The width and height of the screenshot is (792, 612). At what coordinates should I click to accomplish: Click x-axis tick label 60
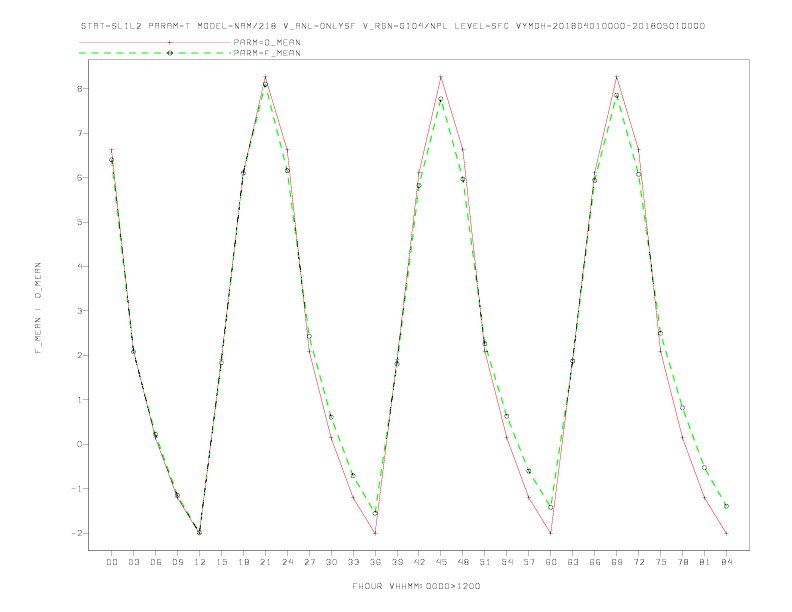[x=551, y=562]
